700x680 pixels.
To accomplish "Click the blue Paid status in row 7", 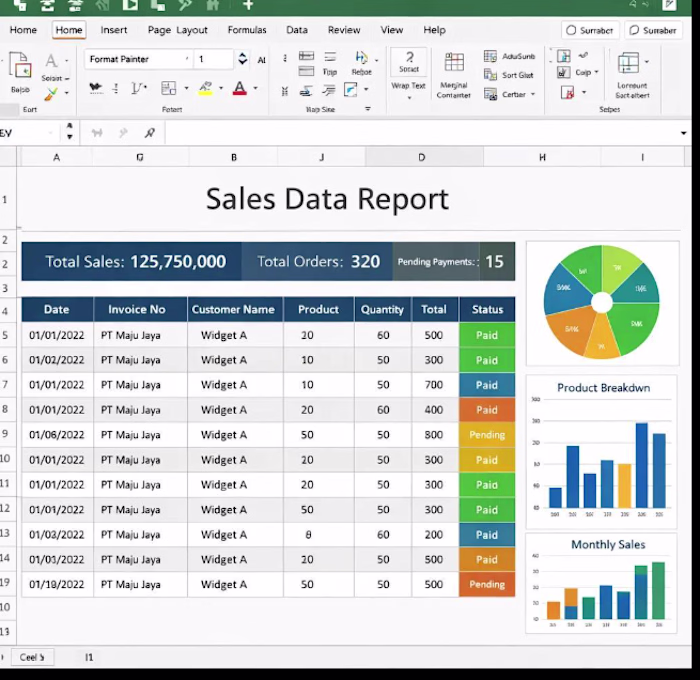I will click(487, 385).
